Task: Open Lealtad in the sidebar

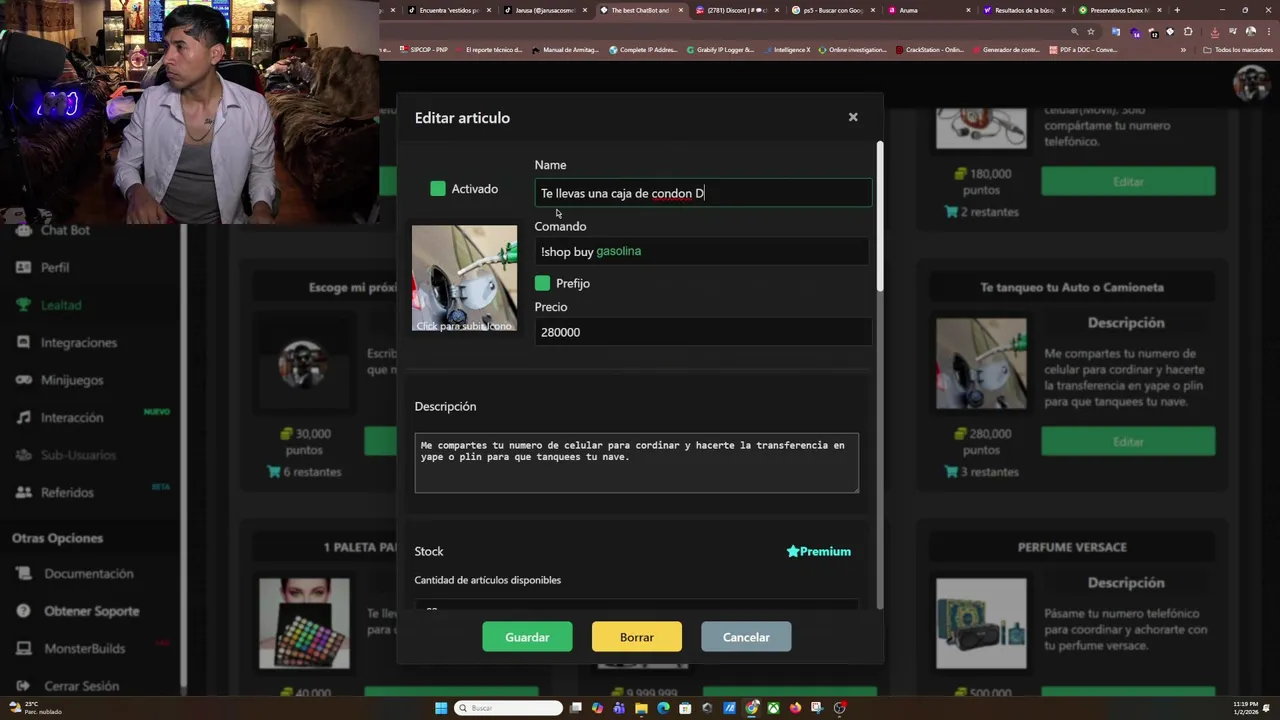Action: point(61,305)
